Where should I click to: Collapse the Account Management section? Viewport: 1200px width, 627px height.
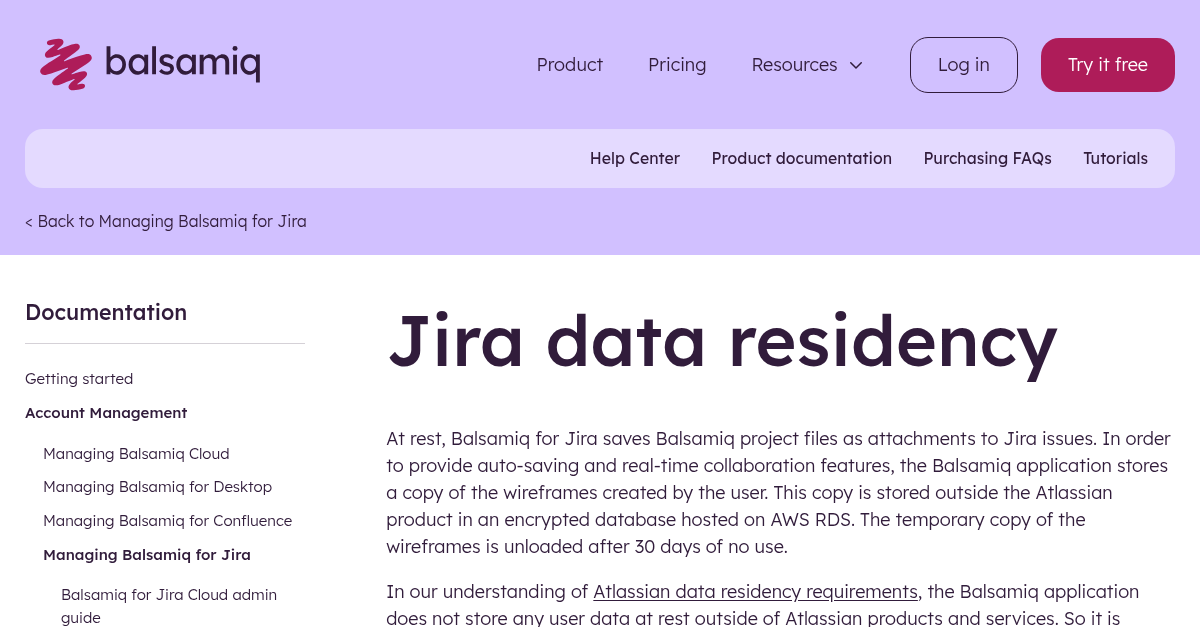(x=106, y=413)
